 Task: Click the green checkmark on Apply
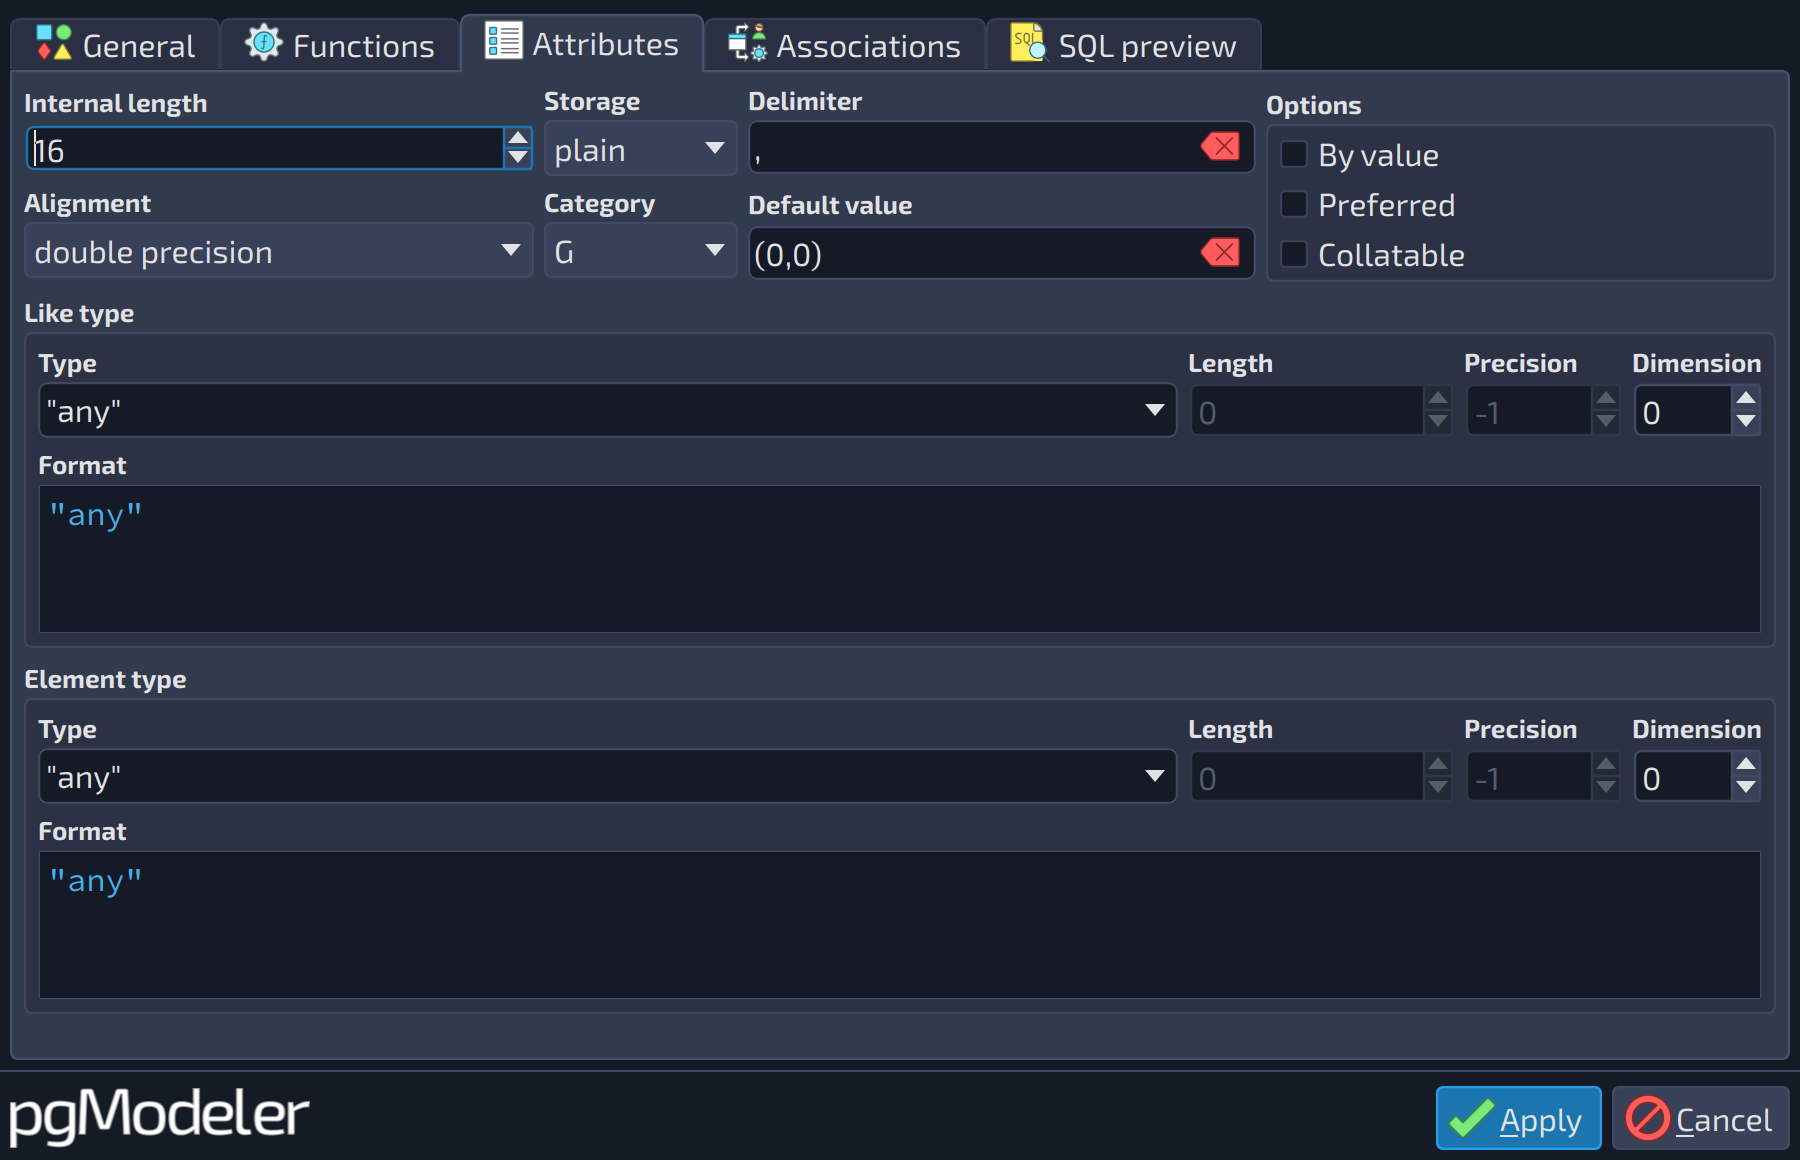point(1471,1119)
